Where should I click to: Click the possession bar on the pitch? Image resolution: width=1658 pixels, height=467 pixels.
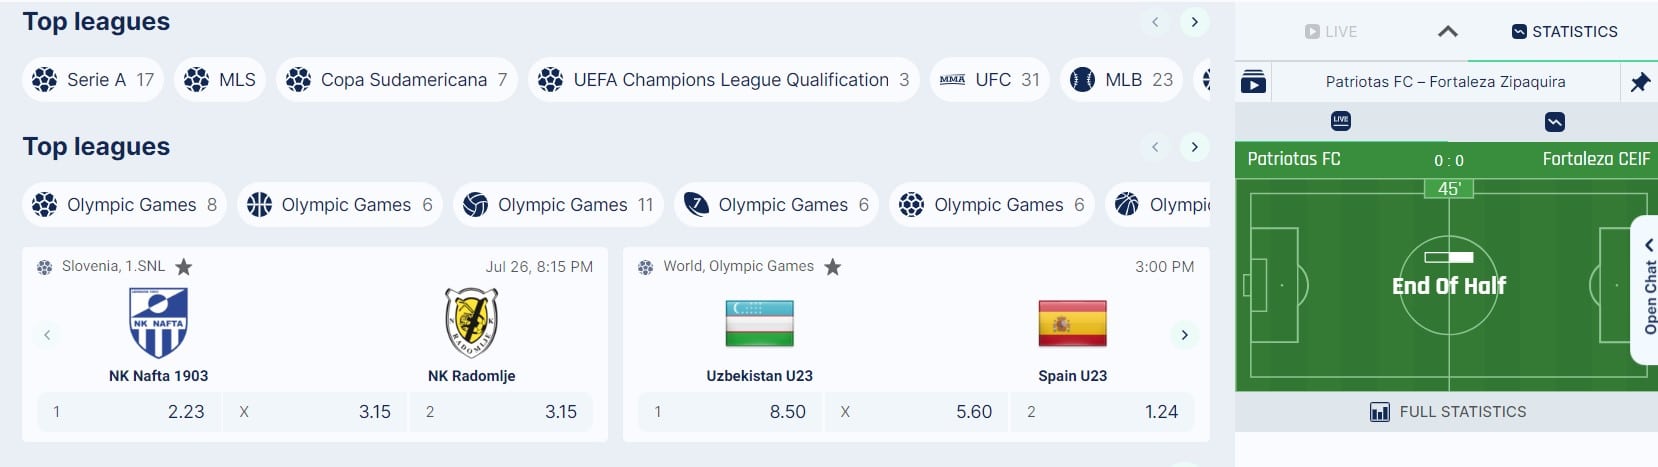click(x=1448, y=257)
